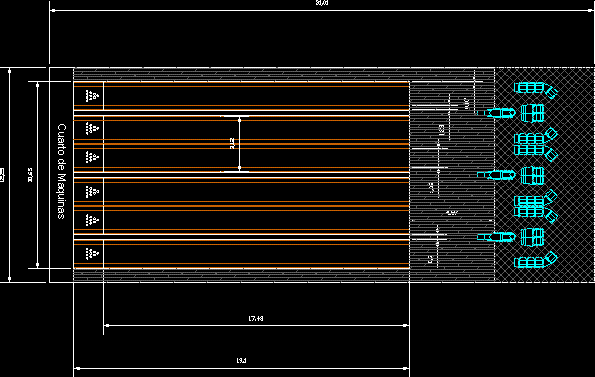
Task: Click the lowest horizontal dimension label below lanes
Action: [241, 361]
